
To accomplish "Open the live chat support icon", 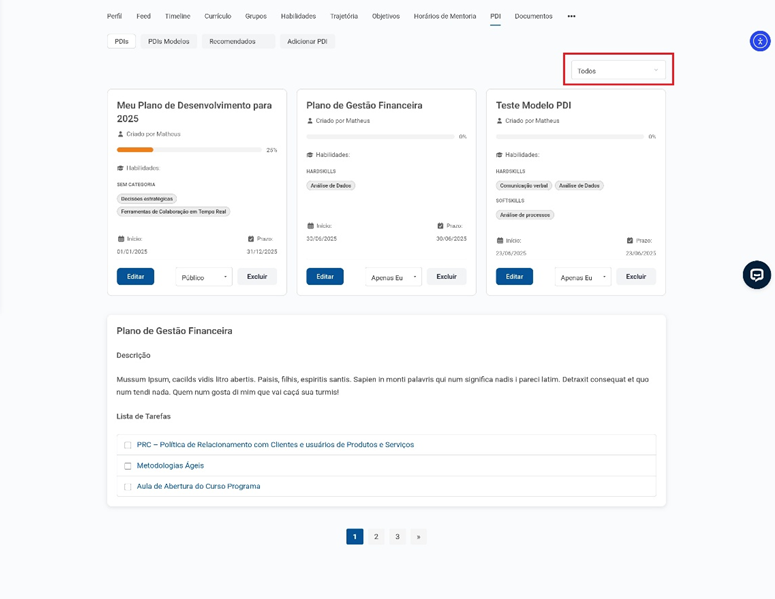I will [756, 275].
